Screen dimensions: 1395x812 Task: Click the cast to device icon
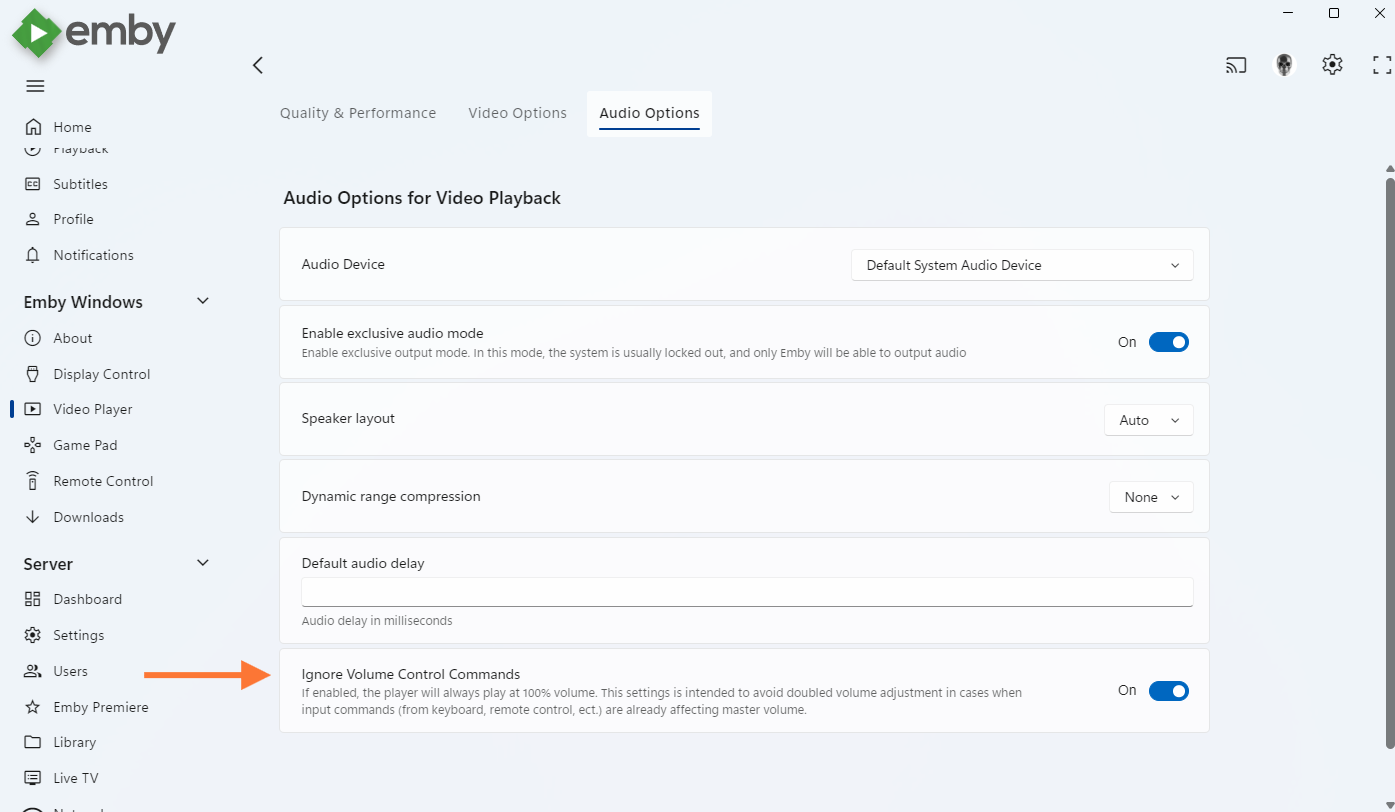[1237, 66]
